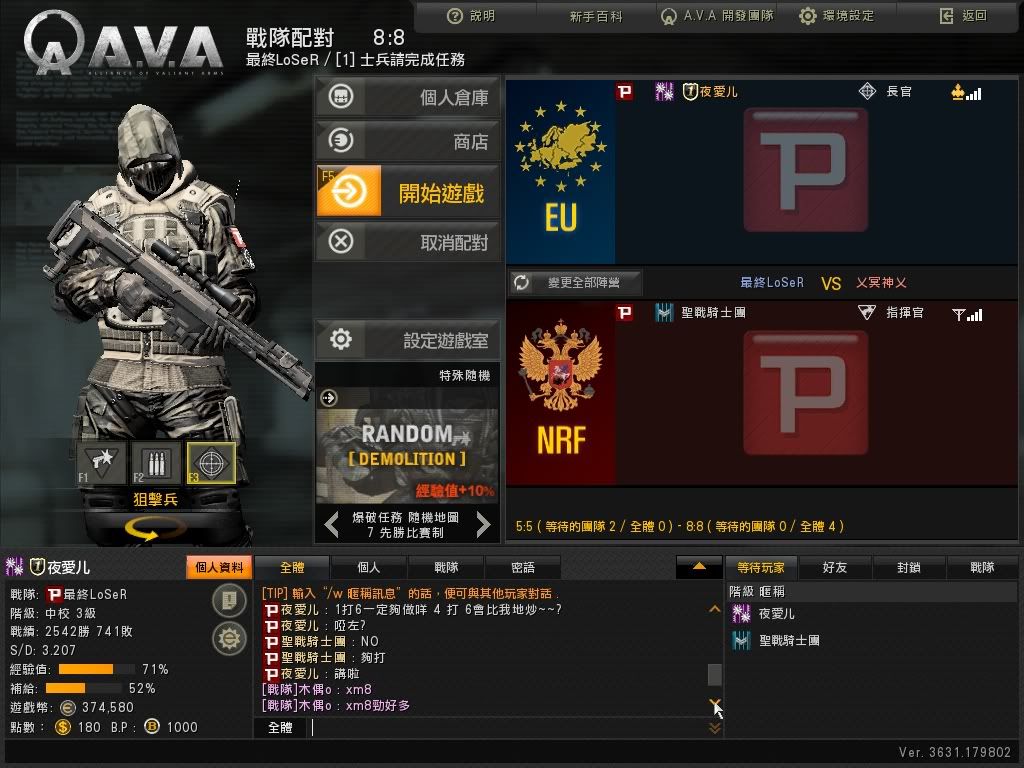Click the gear icon beside win record
The height and width of the screenshot is (768, 1024).
pos(229,638)
